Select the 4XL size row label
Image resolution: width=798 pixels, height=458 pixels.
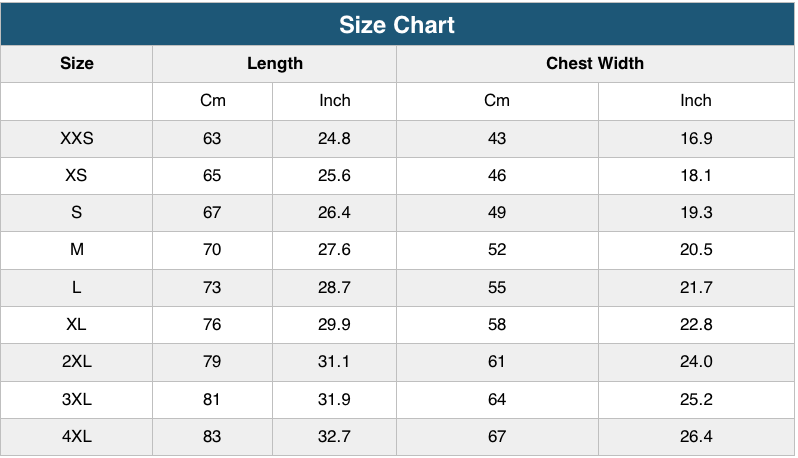pos(77,437)
